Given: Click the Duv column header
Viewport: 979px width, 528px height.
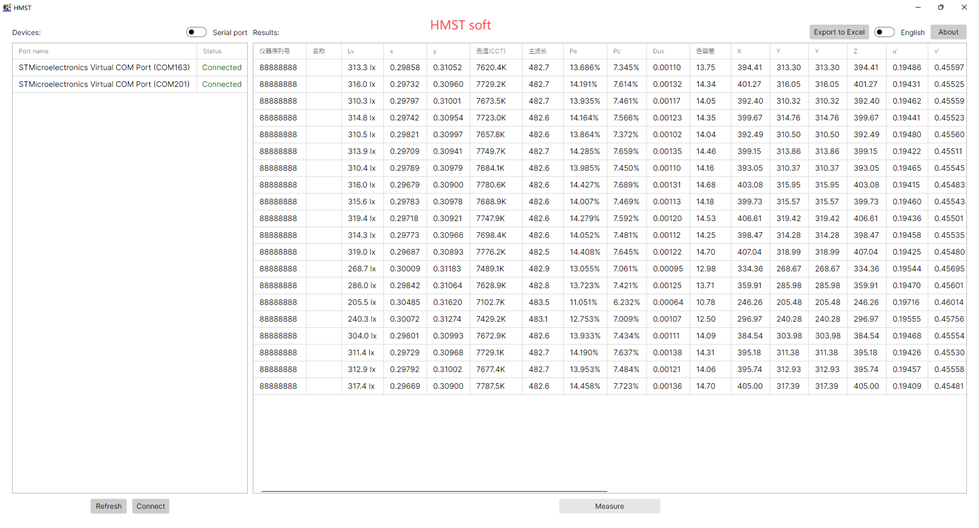Looking at the screenshot, I should click(x=667, y=50).
